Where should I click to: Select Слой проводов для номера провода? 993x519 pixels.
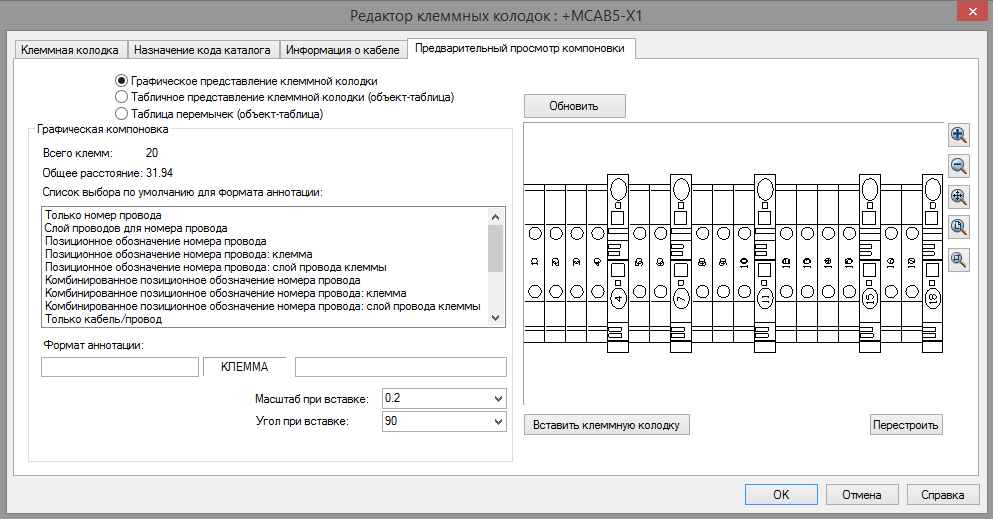pyautogui.click(x=136, y=228)
